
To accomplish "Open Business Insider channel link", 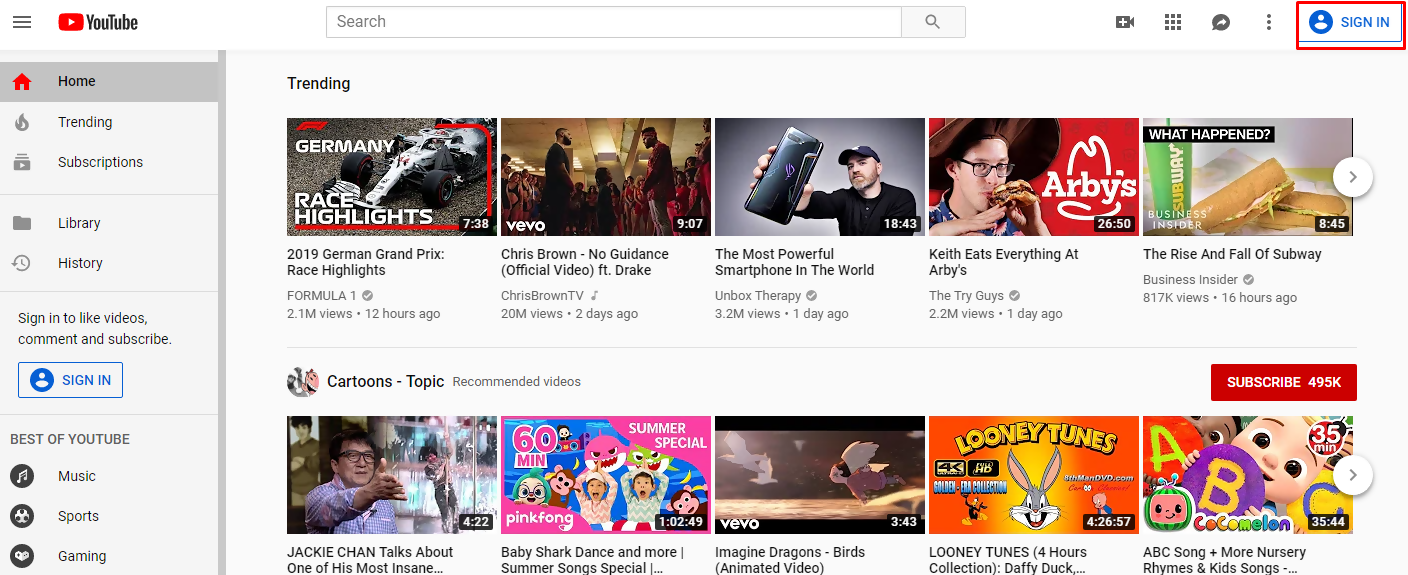I will point(1190,280).
